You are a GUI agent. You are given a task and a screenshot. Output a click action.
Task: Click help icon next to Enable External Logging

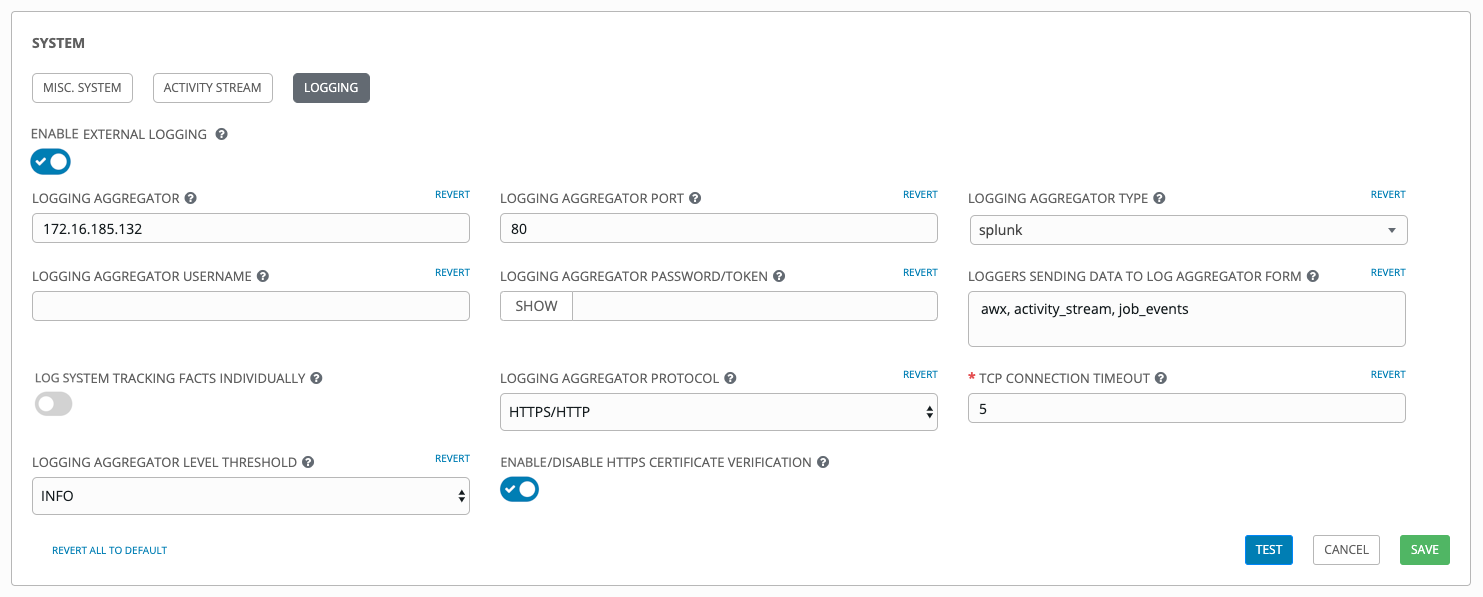pos(222,134)
